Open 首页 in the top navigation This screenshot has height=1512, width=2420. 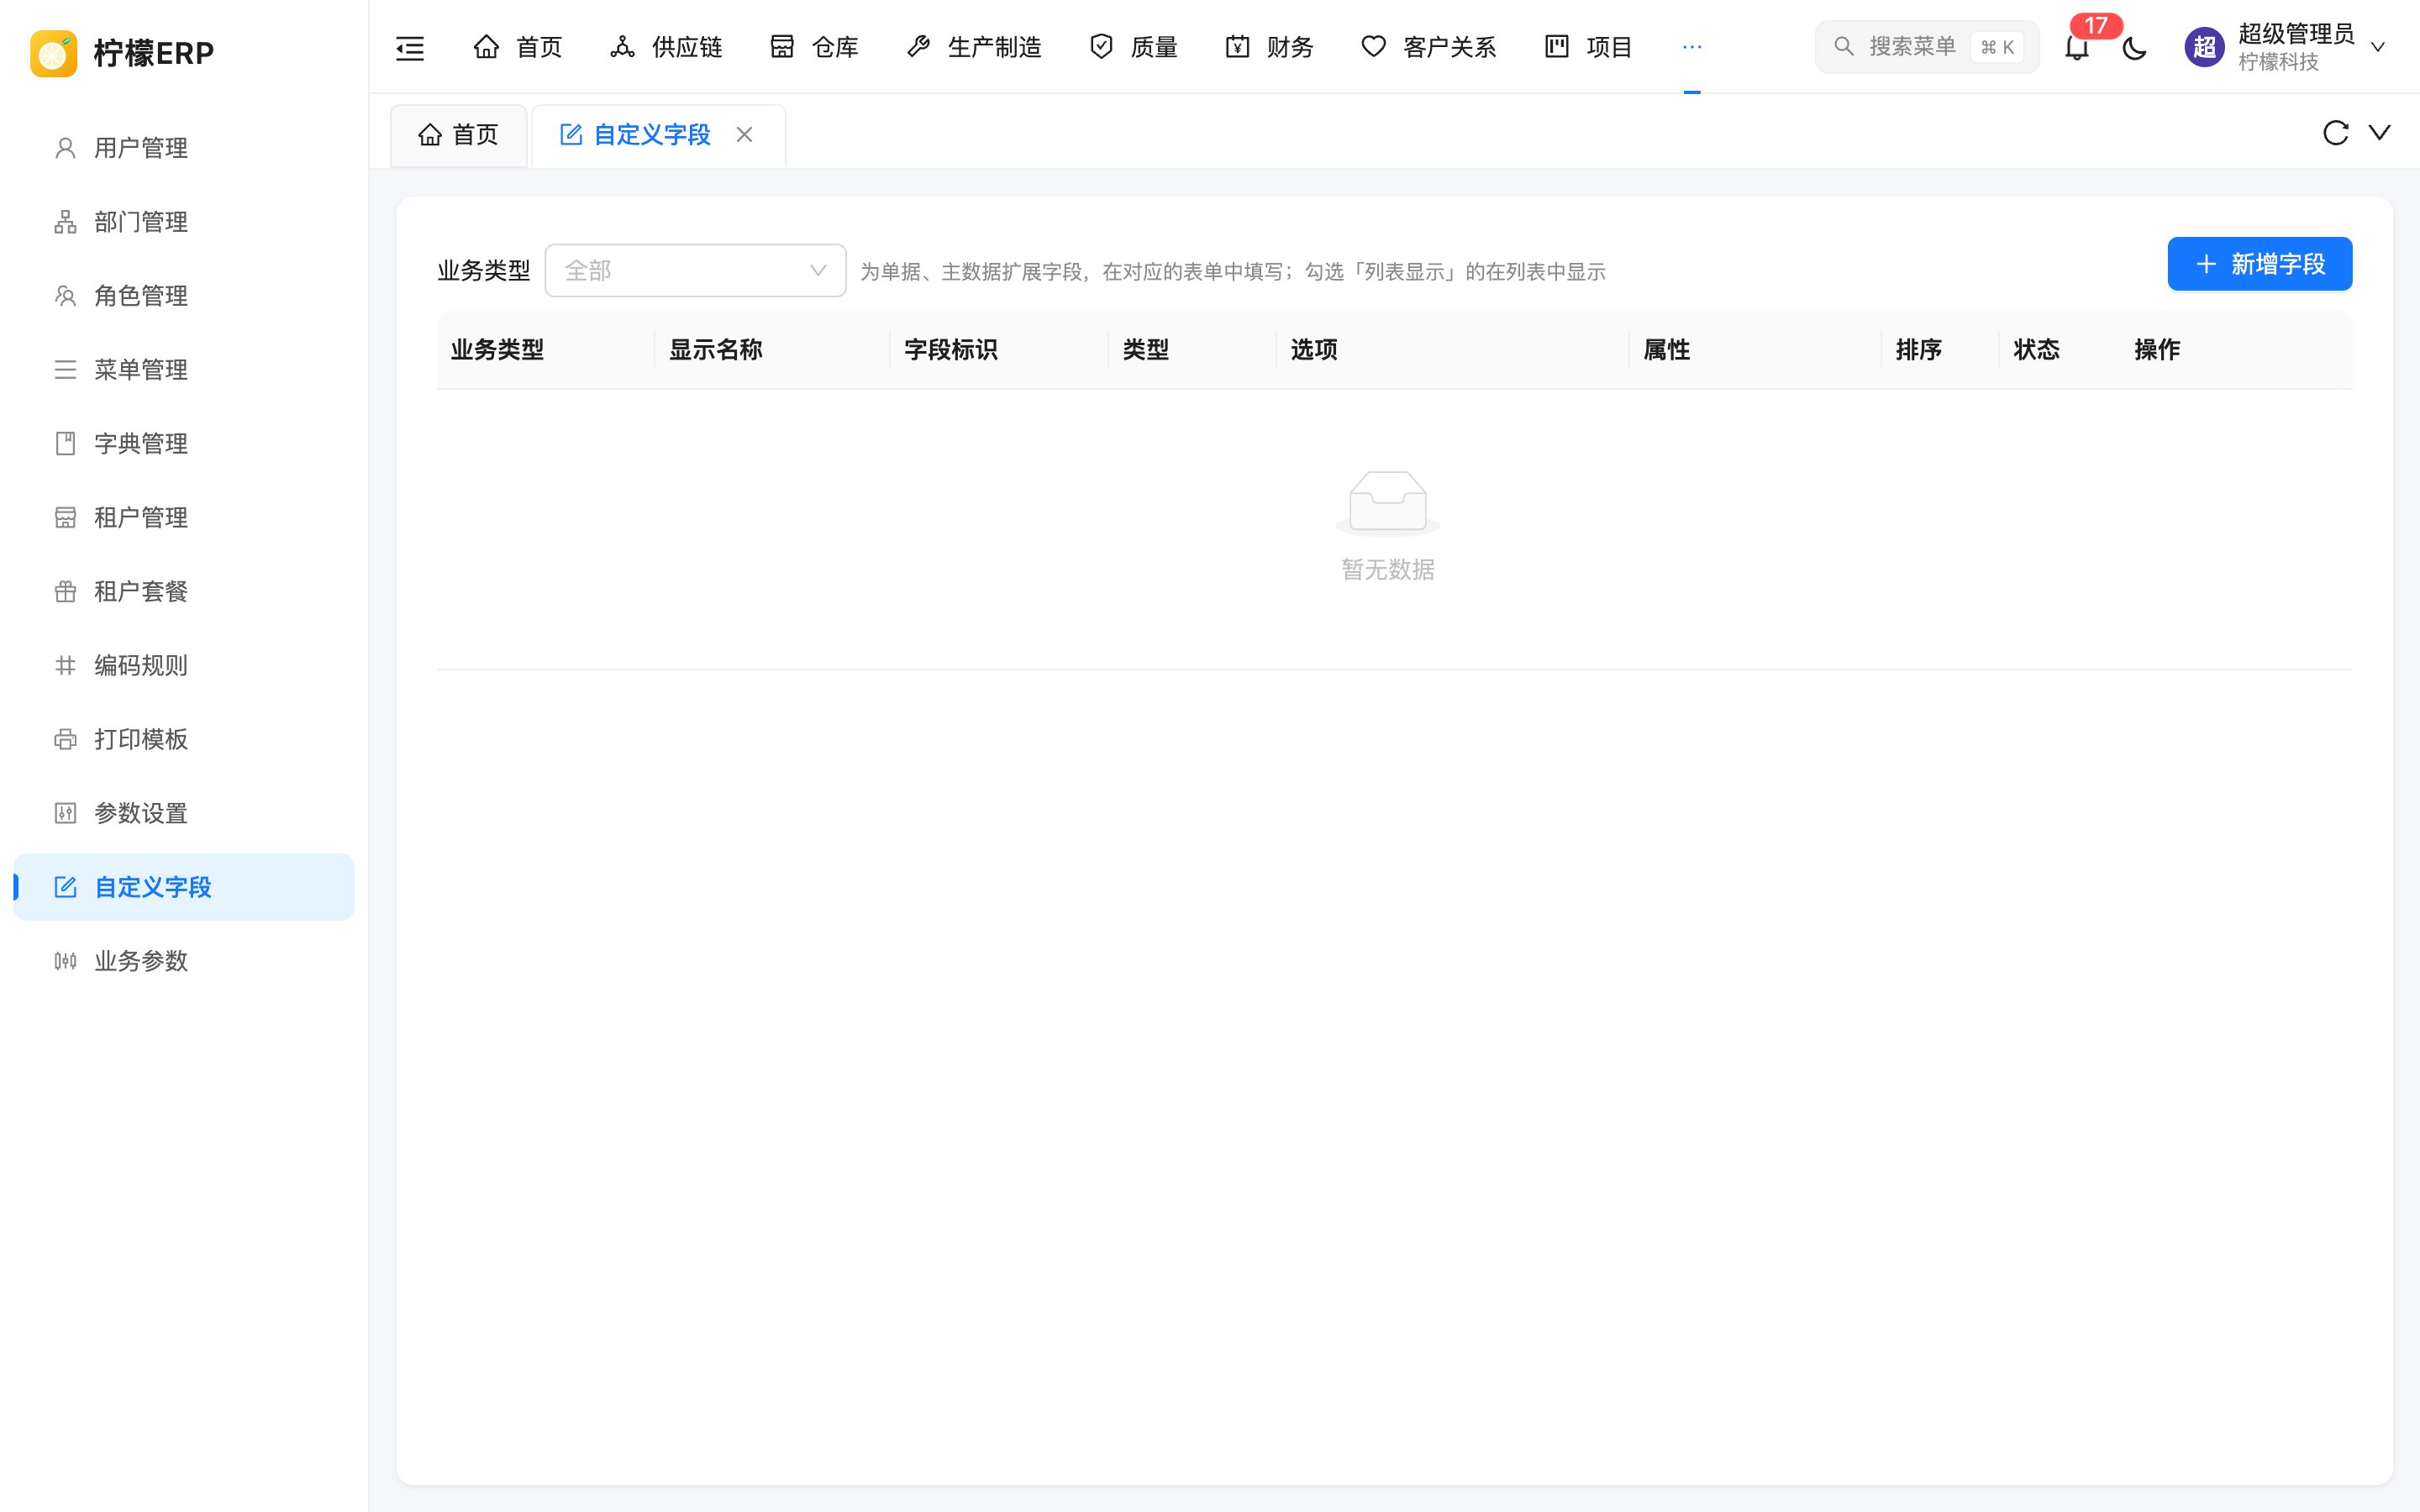[x=518, y=47]
